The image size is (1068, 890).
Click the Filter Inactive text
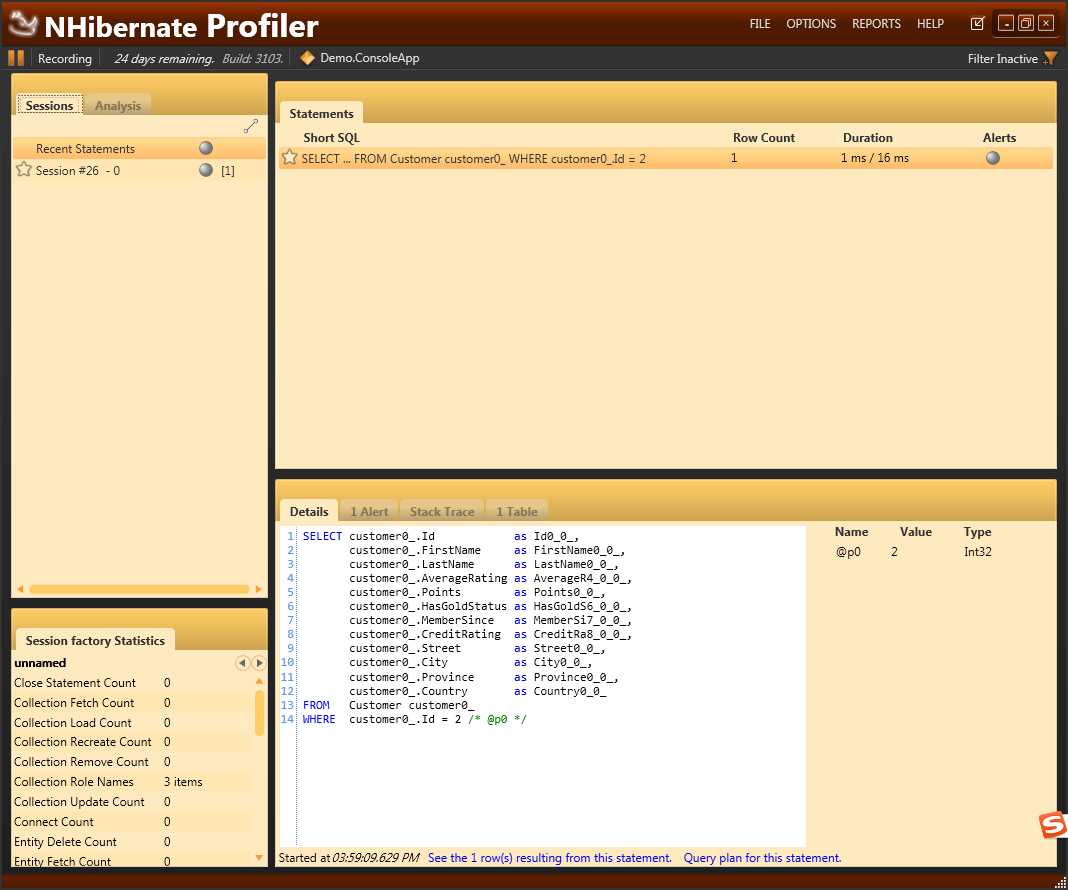click(x=1003, y=59)
